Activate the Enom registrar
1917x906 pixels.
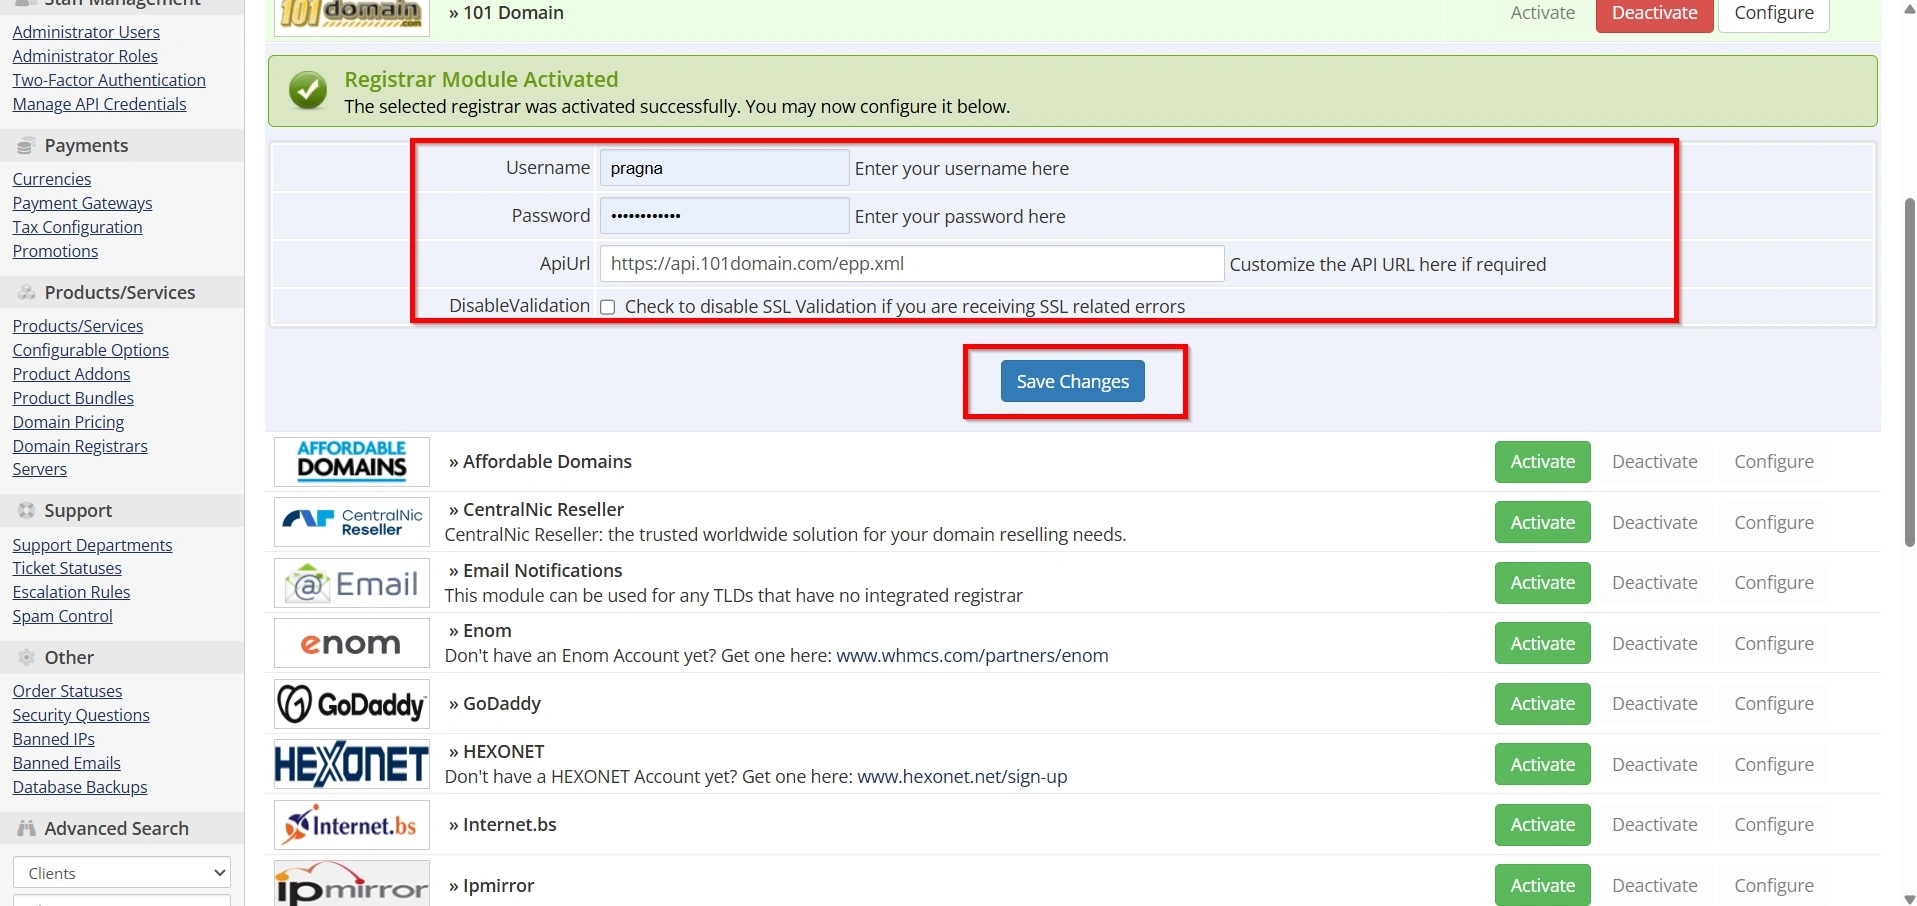pyautogui.click(x=1543, y=644)
